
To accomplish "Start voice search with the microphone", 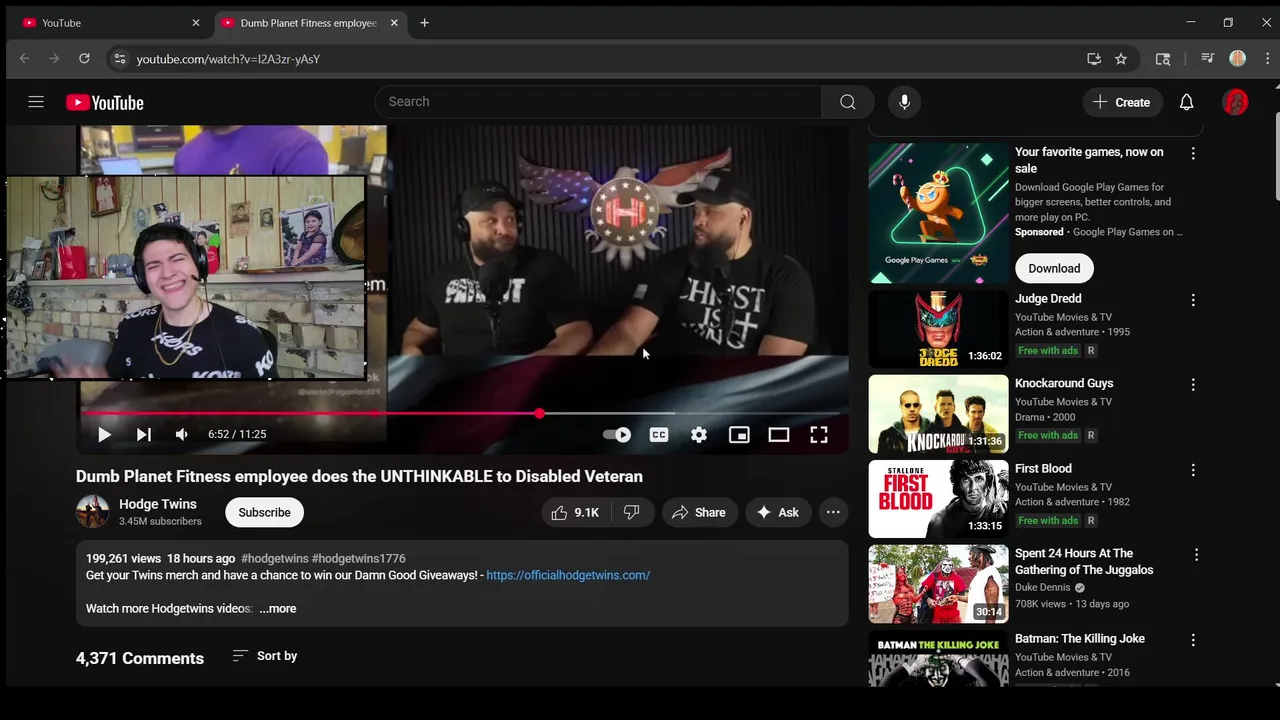I will coord(904,102).
